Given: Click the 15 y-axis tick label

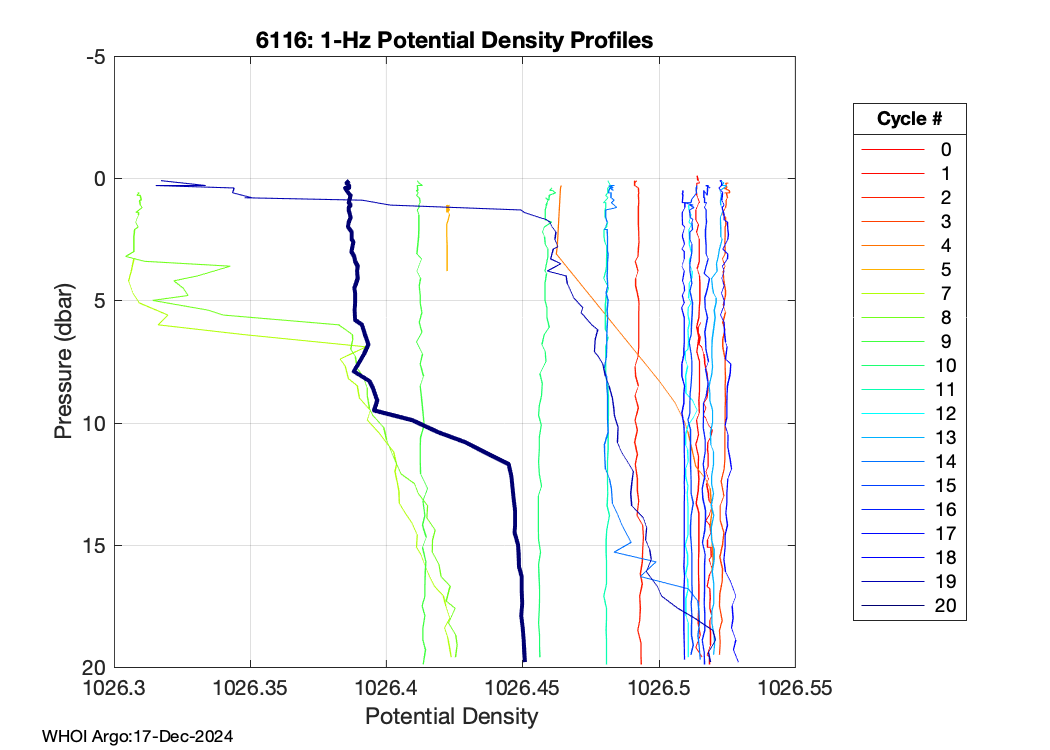Looking at the screenshot, I should [96, 546].
